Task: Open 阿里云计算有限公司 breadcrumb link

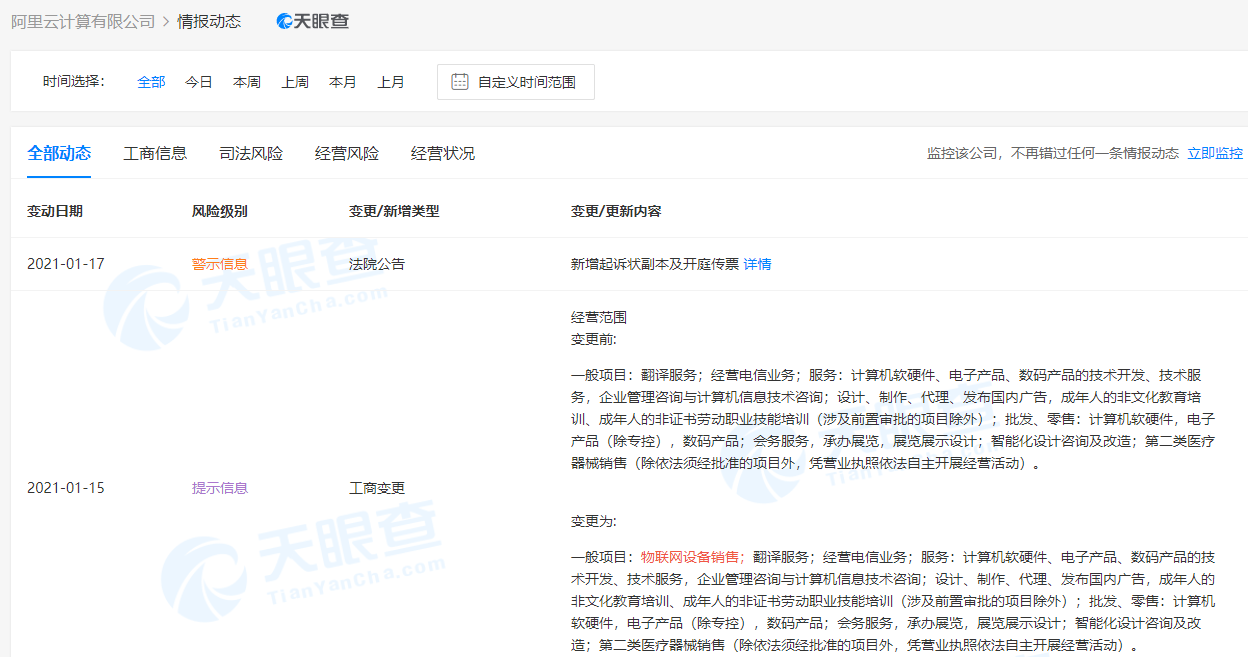Action: 83,21
